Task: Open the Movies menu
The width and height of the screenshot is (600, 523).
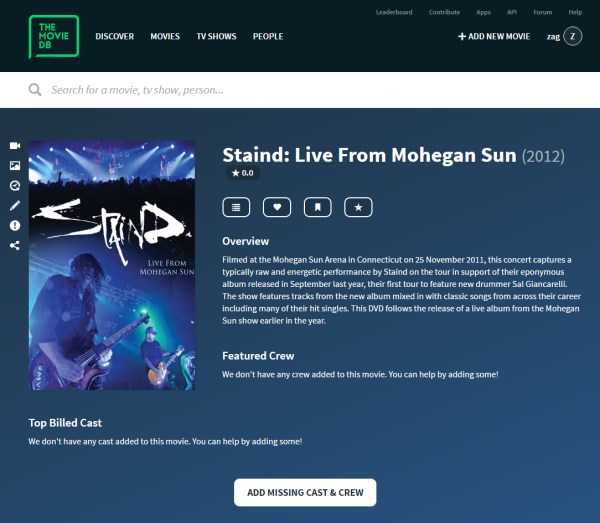Action: point(165,36)
